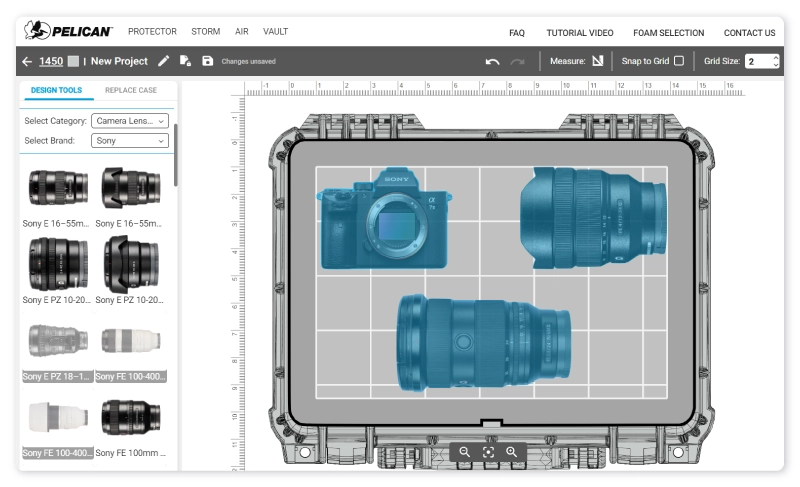Open the Select Brand dropdown
This screenshot has width=800, height=487.
click(130, 141)
